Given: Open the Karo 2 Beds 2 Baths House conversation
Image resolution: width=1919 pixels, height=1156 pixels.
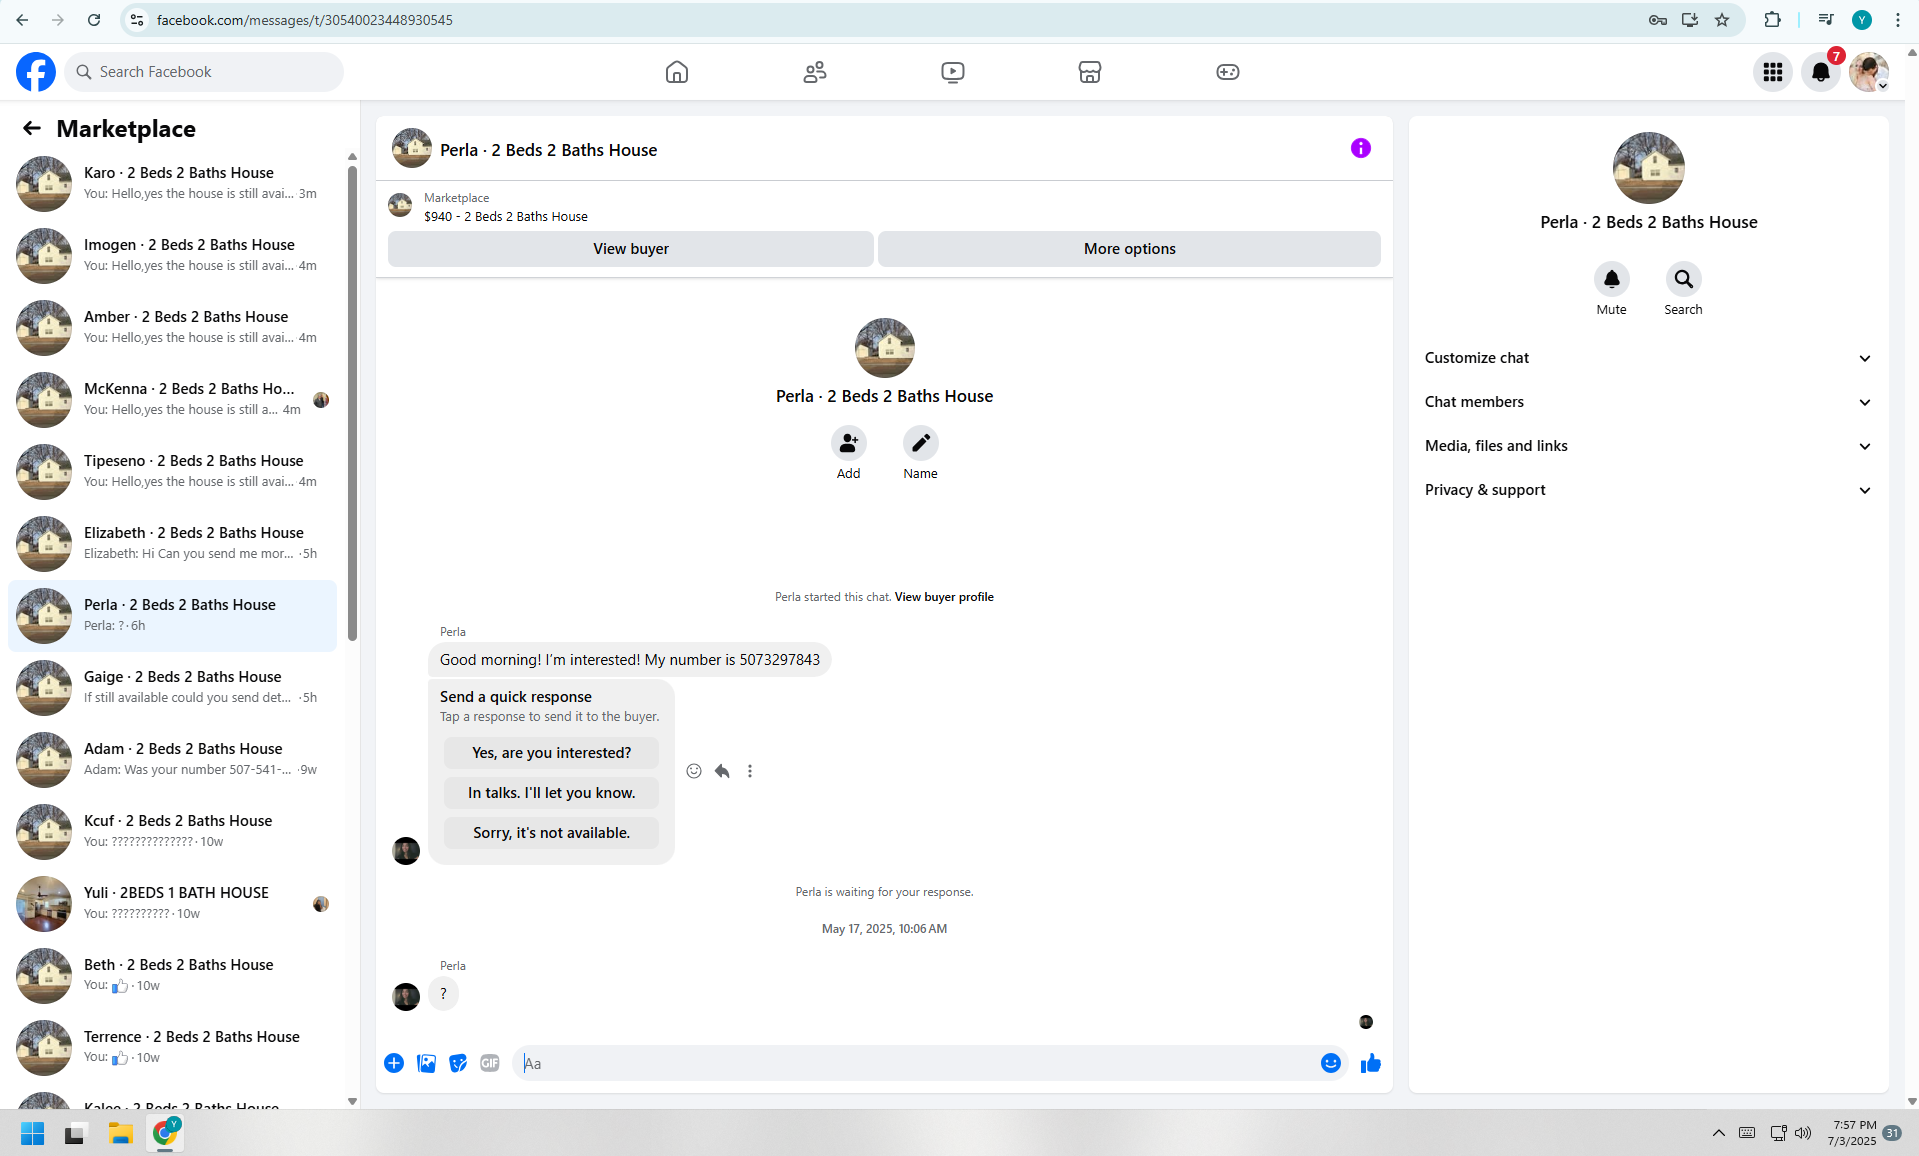Looking at the screenshot, I should [172, 184].
